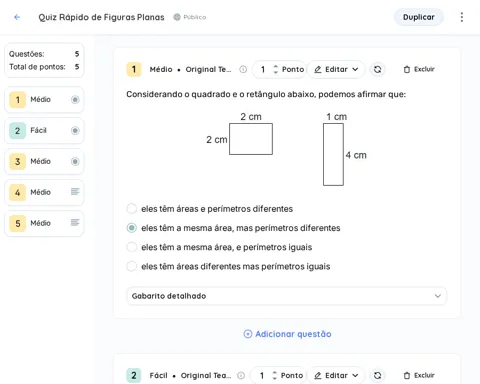Click the info icon beside Original Te... in question 1
The image size is (480, 384).
(x=243, y=69)
